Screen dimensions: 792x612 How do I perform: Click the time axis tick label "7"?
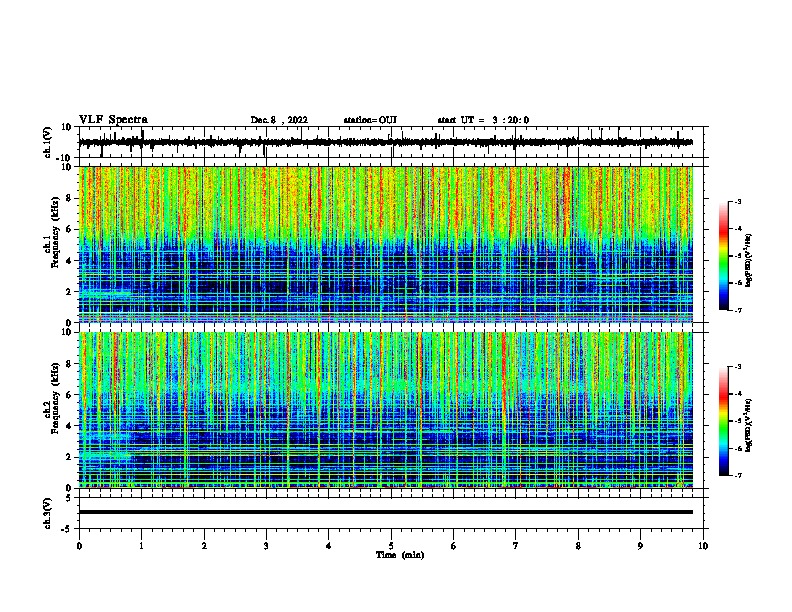(x=516, y=546)
